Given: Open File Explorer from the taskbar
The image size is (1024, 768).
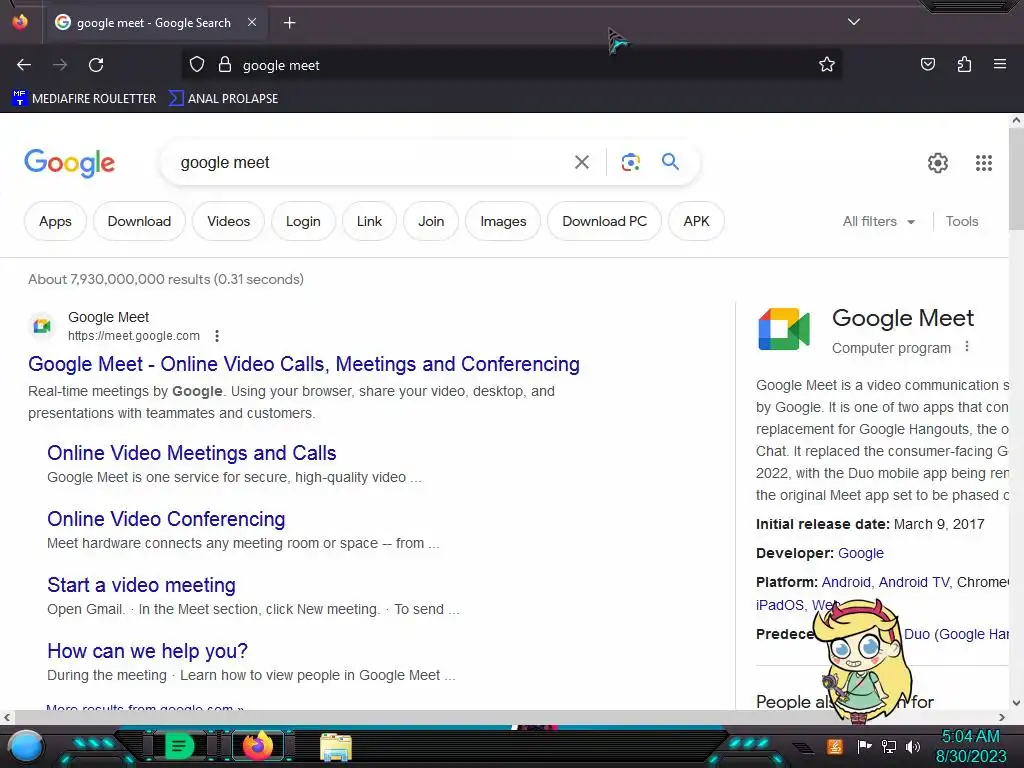Looking at the screenshot, I should 336,747.
